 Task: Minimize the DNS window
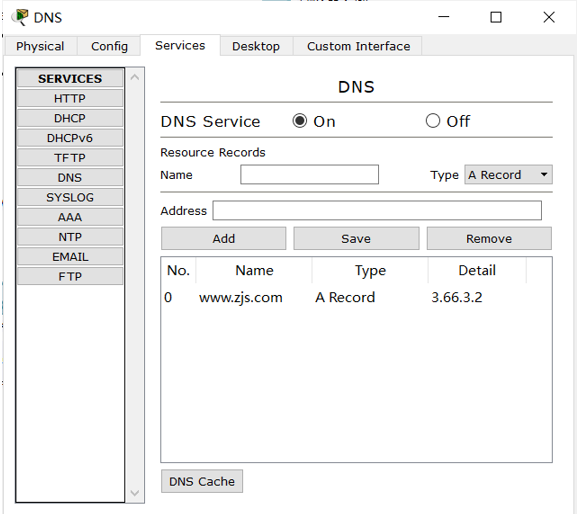point(444,17)
